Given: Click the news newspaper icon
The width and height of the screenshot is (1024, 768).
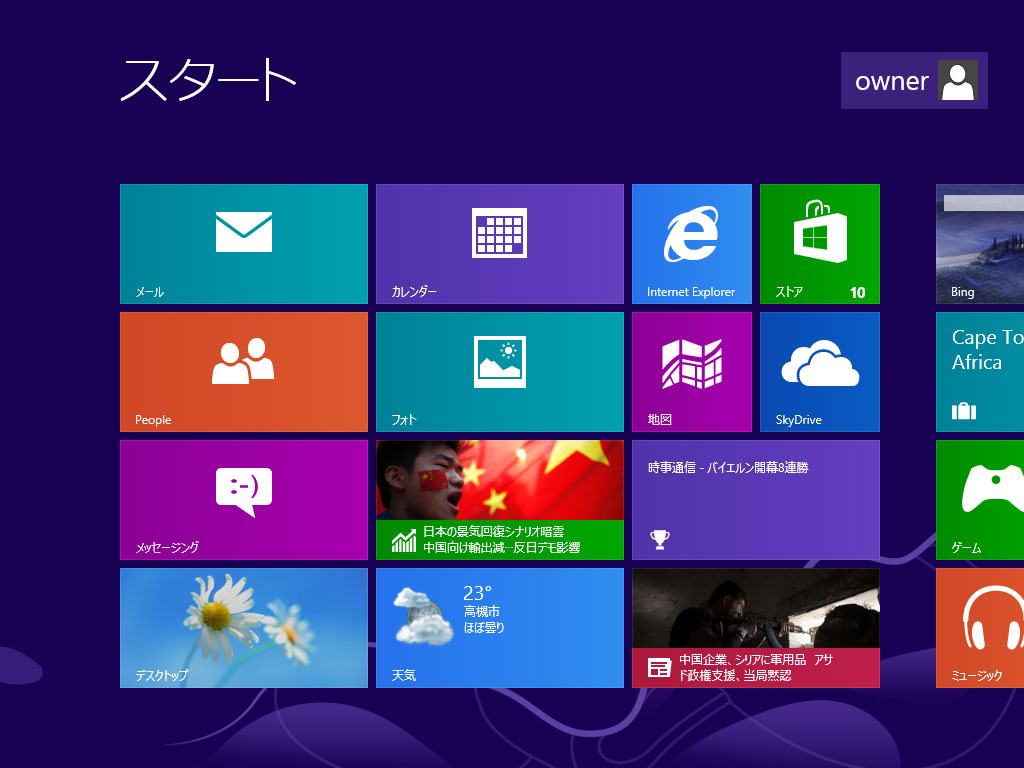Looking at the screenshot, I should 659,667.
